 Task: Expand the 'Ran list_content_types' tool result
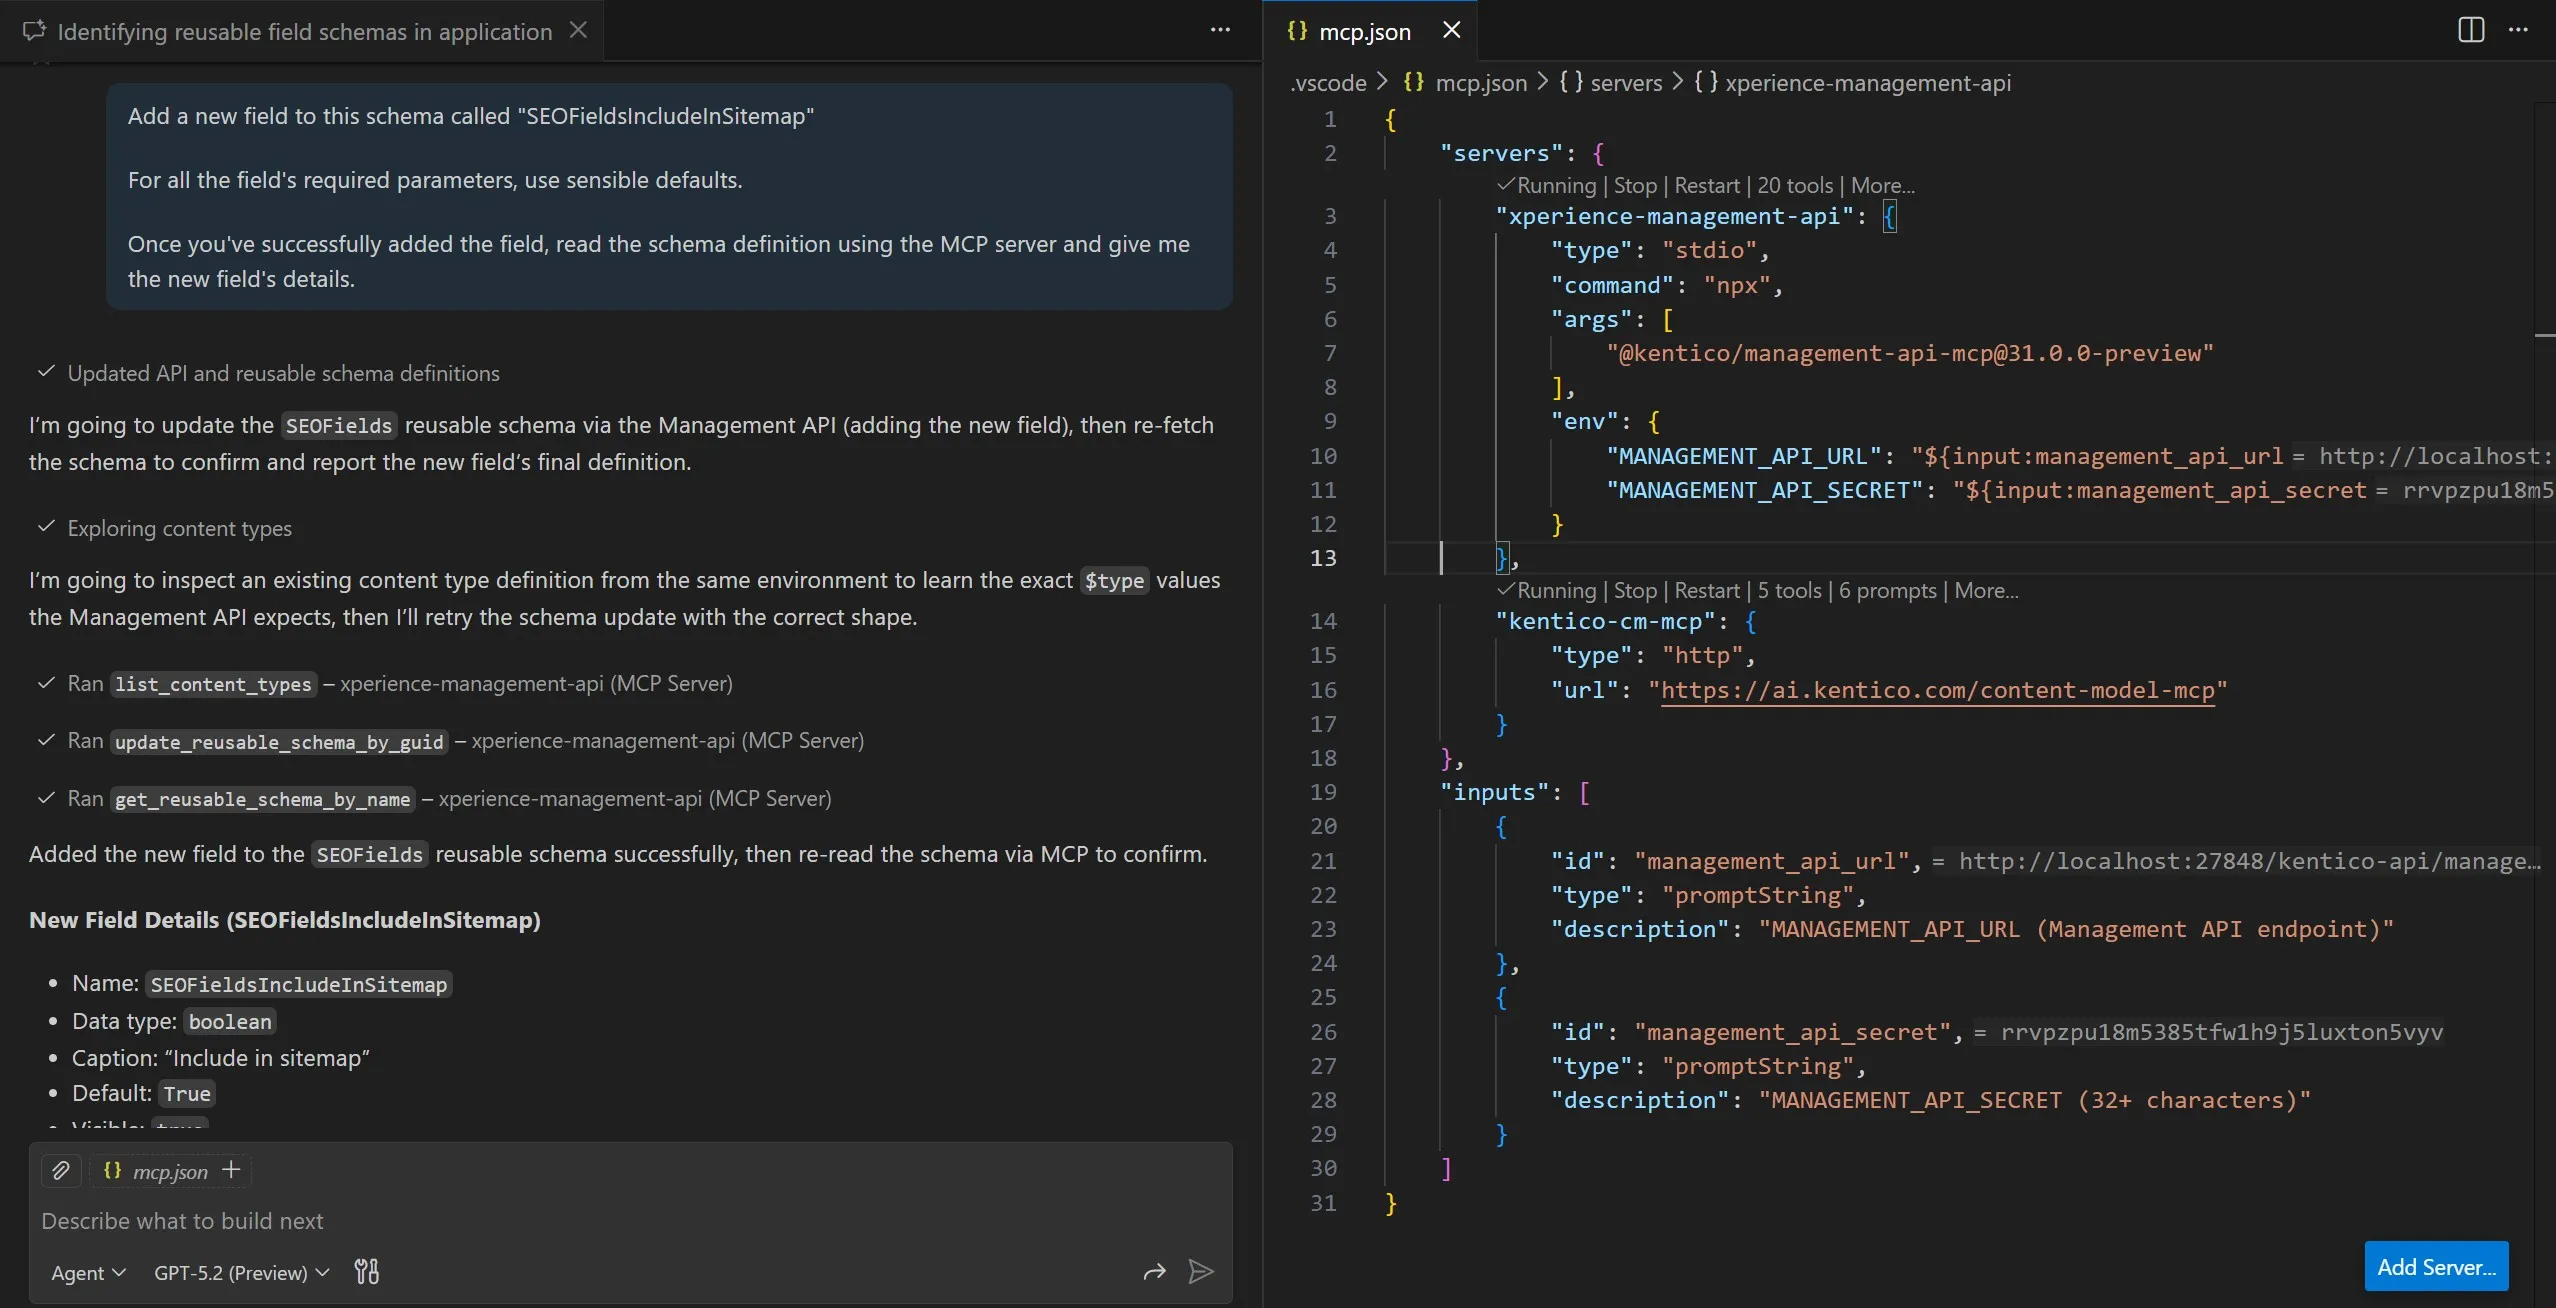pyautogui.click(x=213, y=684)
